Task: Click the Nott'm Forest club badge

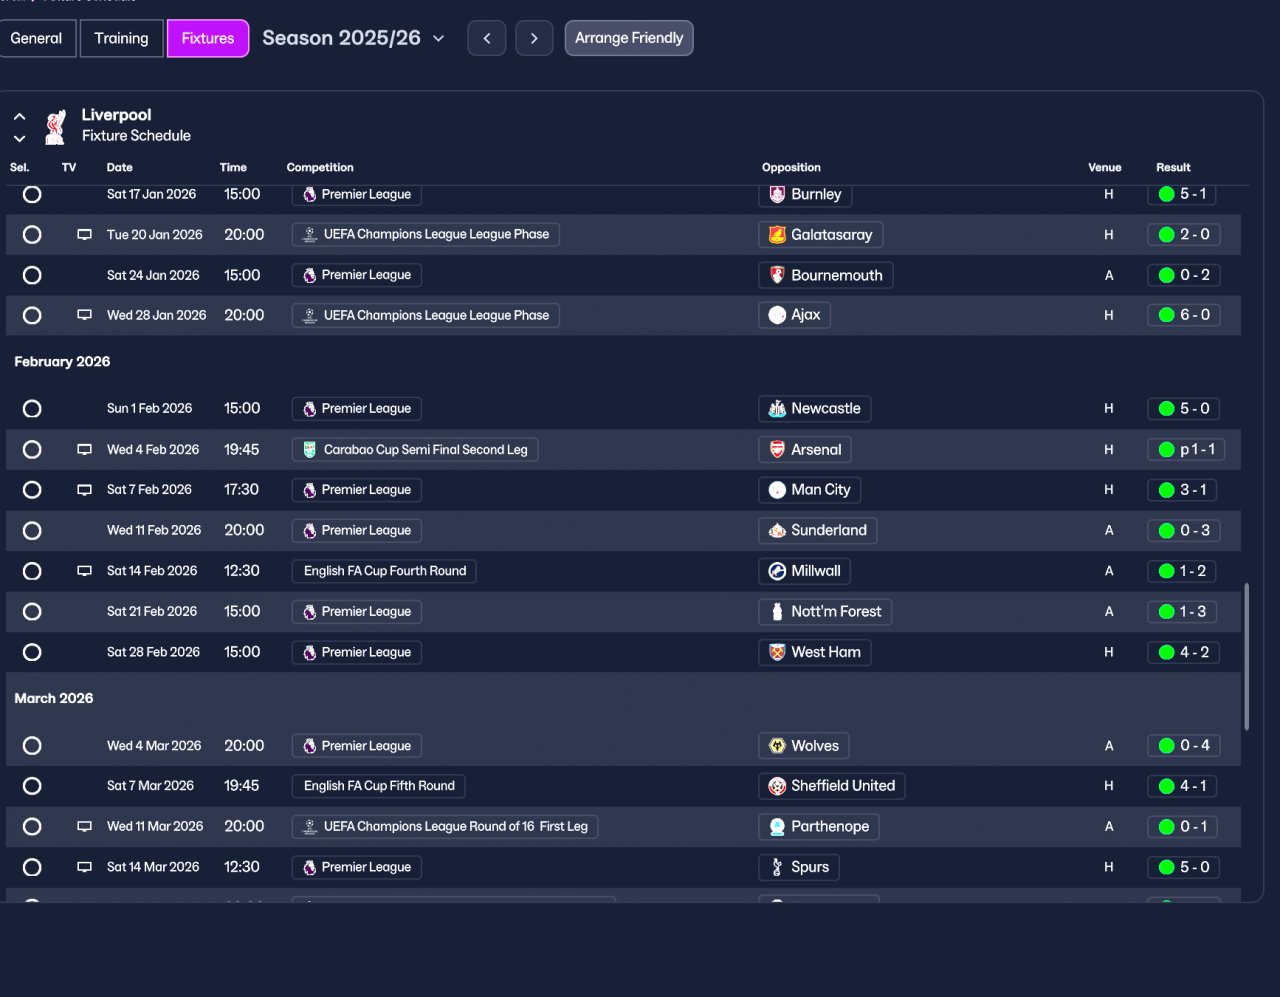Action: 777,612
